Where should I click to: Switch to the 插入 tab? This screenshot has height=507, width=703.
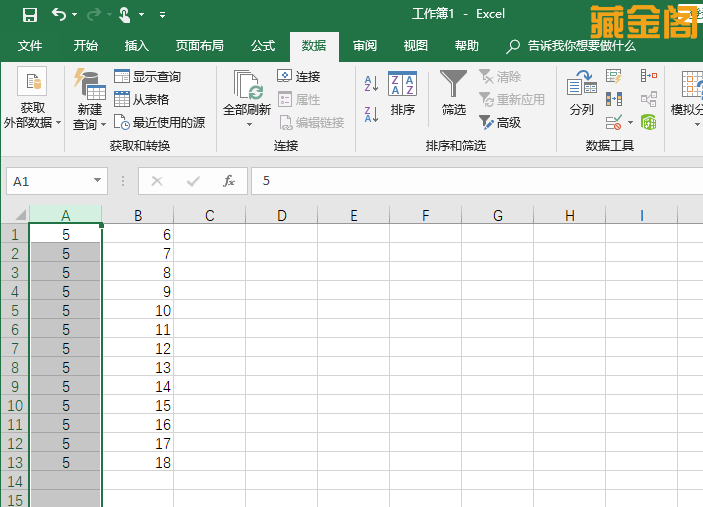coord(136,46)
